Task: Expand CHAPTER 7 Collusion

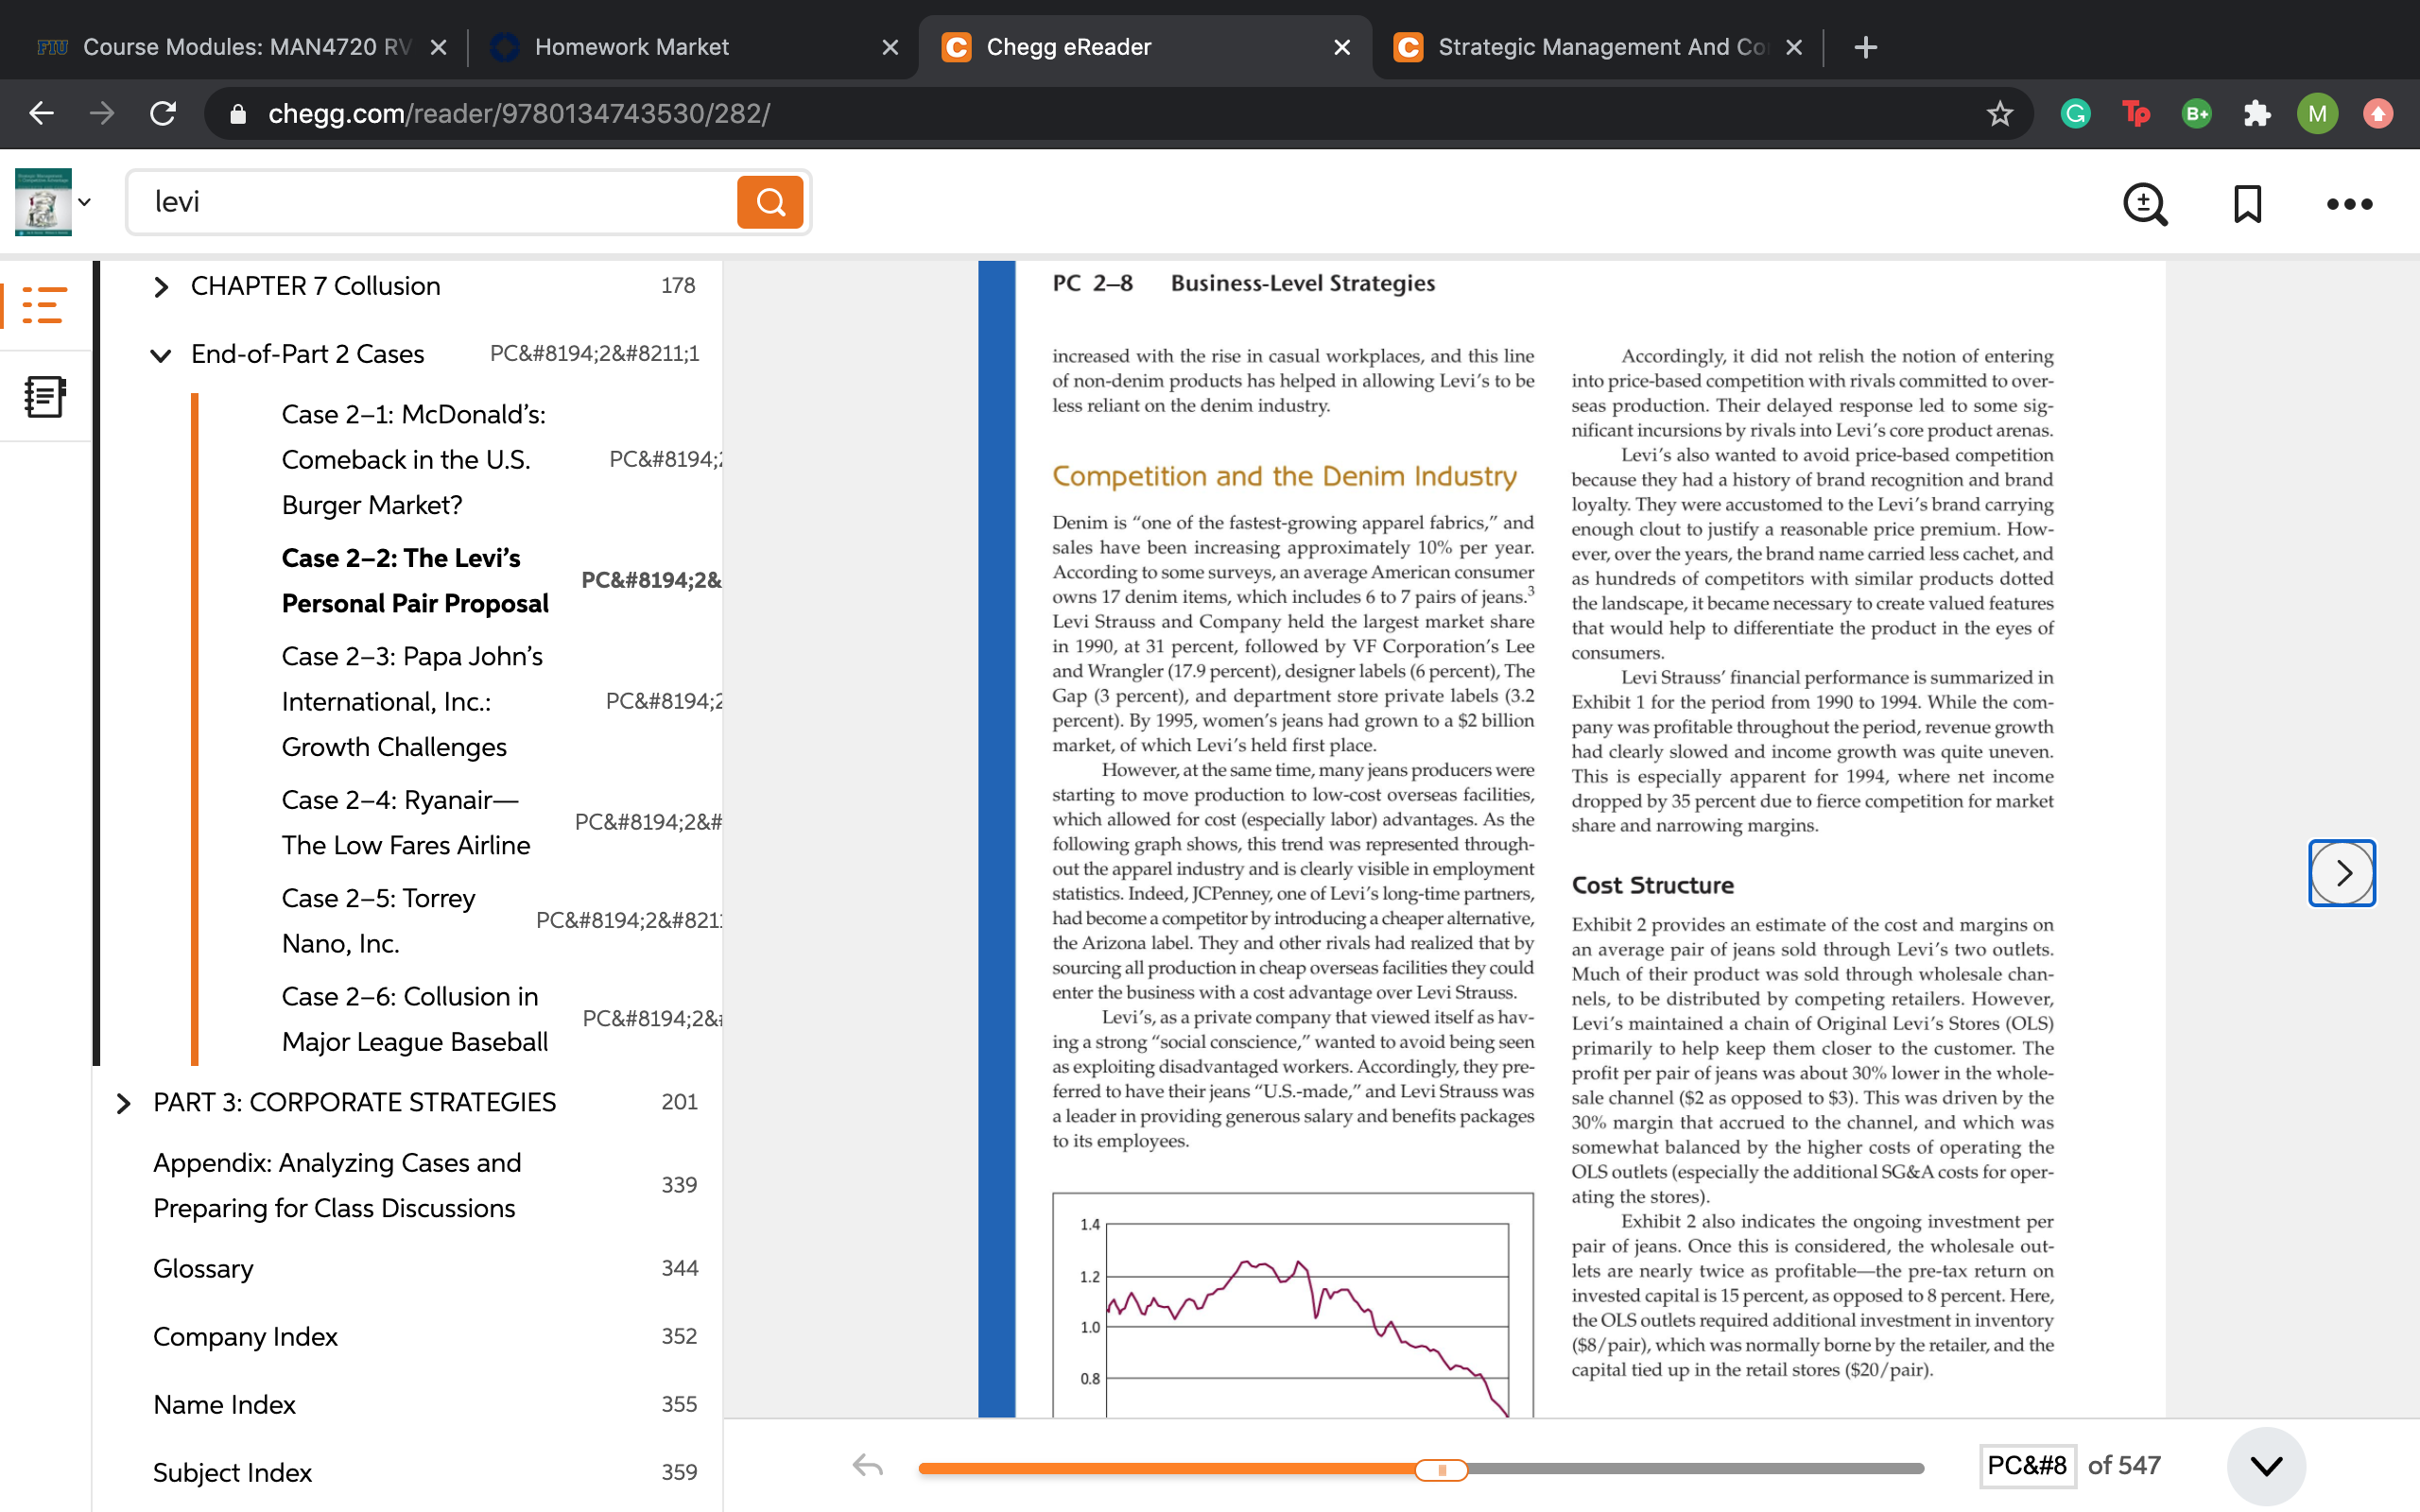Action: (160, 287)
